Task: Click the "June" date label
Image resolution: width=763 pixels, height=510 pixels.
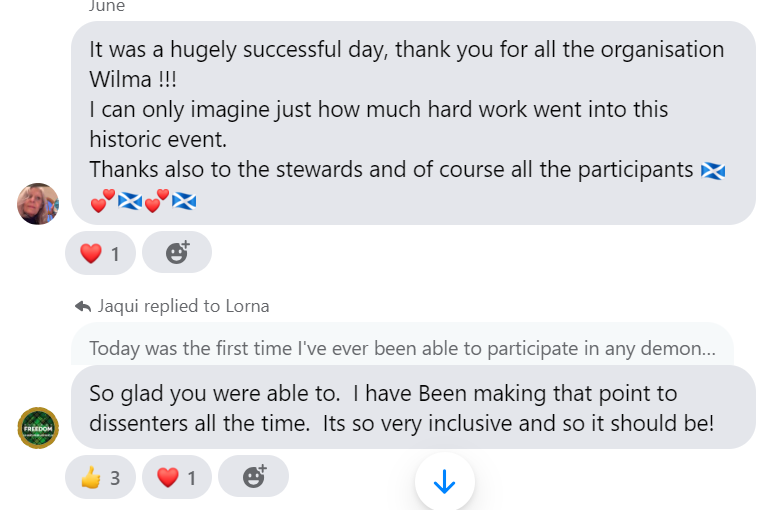Action: 107,6
